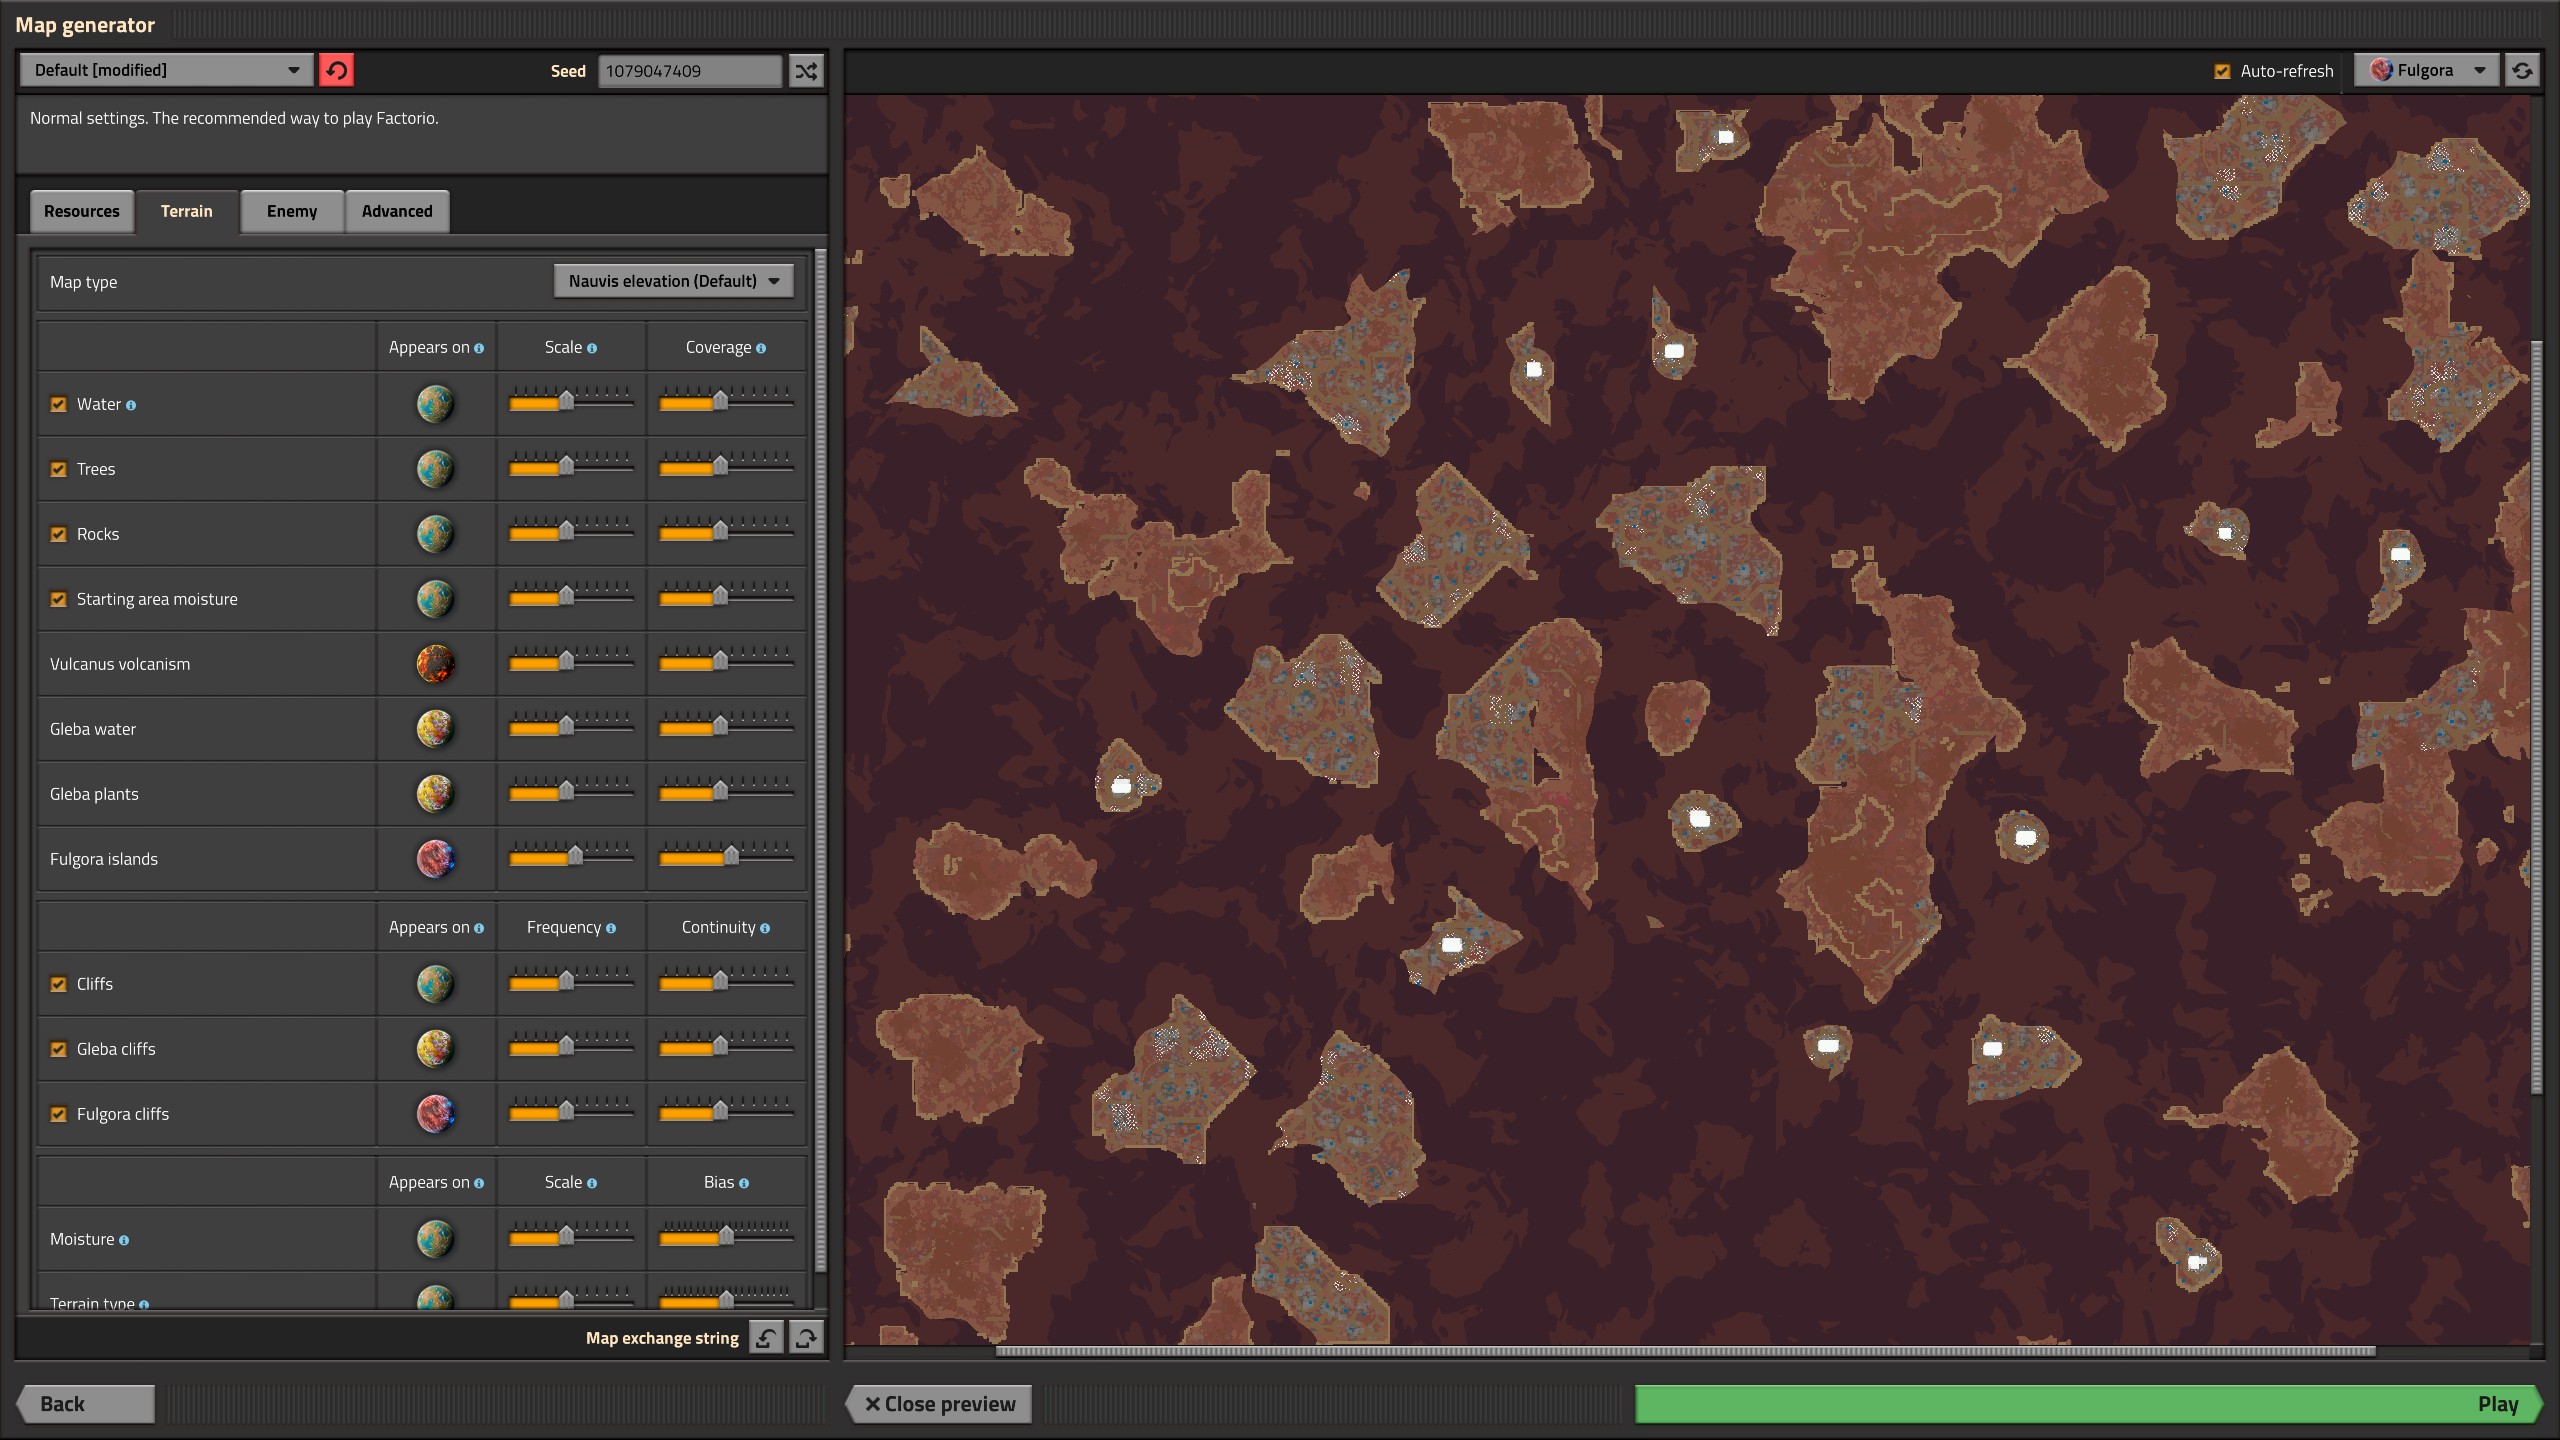Click the Nauvis planet icon in Cliffs row
This screenshot has height=1440, width=2560.
click(435, 984)
